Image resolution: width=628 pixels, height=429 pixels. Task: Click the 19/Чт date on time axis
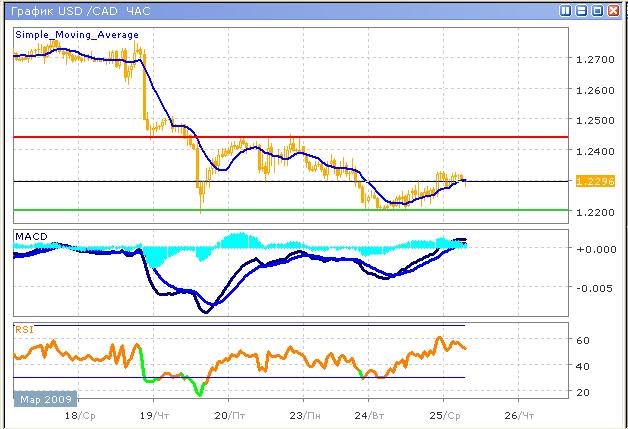coord(151,413)
